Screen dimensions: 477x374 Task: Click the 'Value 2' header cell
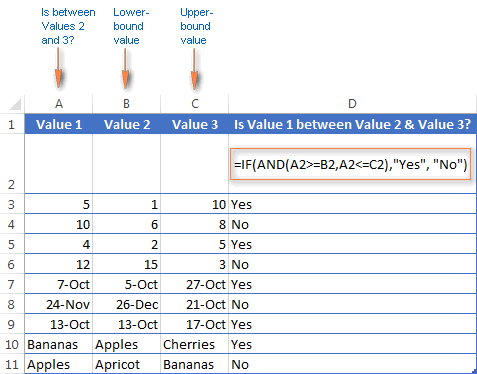127,124
